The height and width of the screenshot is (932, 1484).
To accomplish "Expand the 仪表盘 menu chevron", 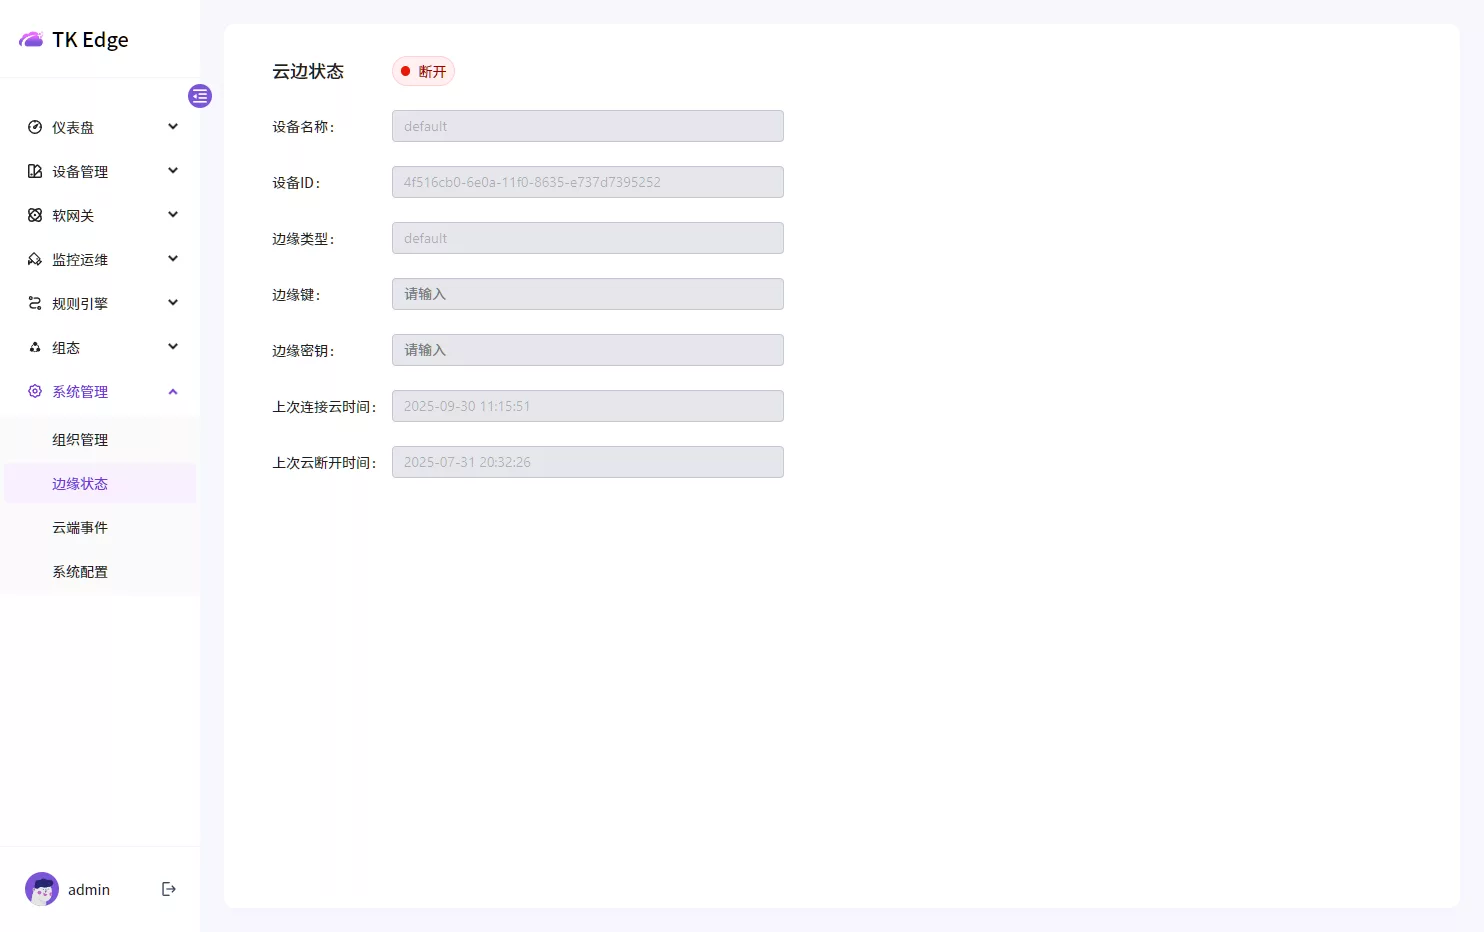I will coord(172,127).
